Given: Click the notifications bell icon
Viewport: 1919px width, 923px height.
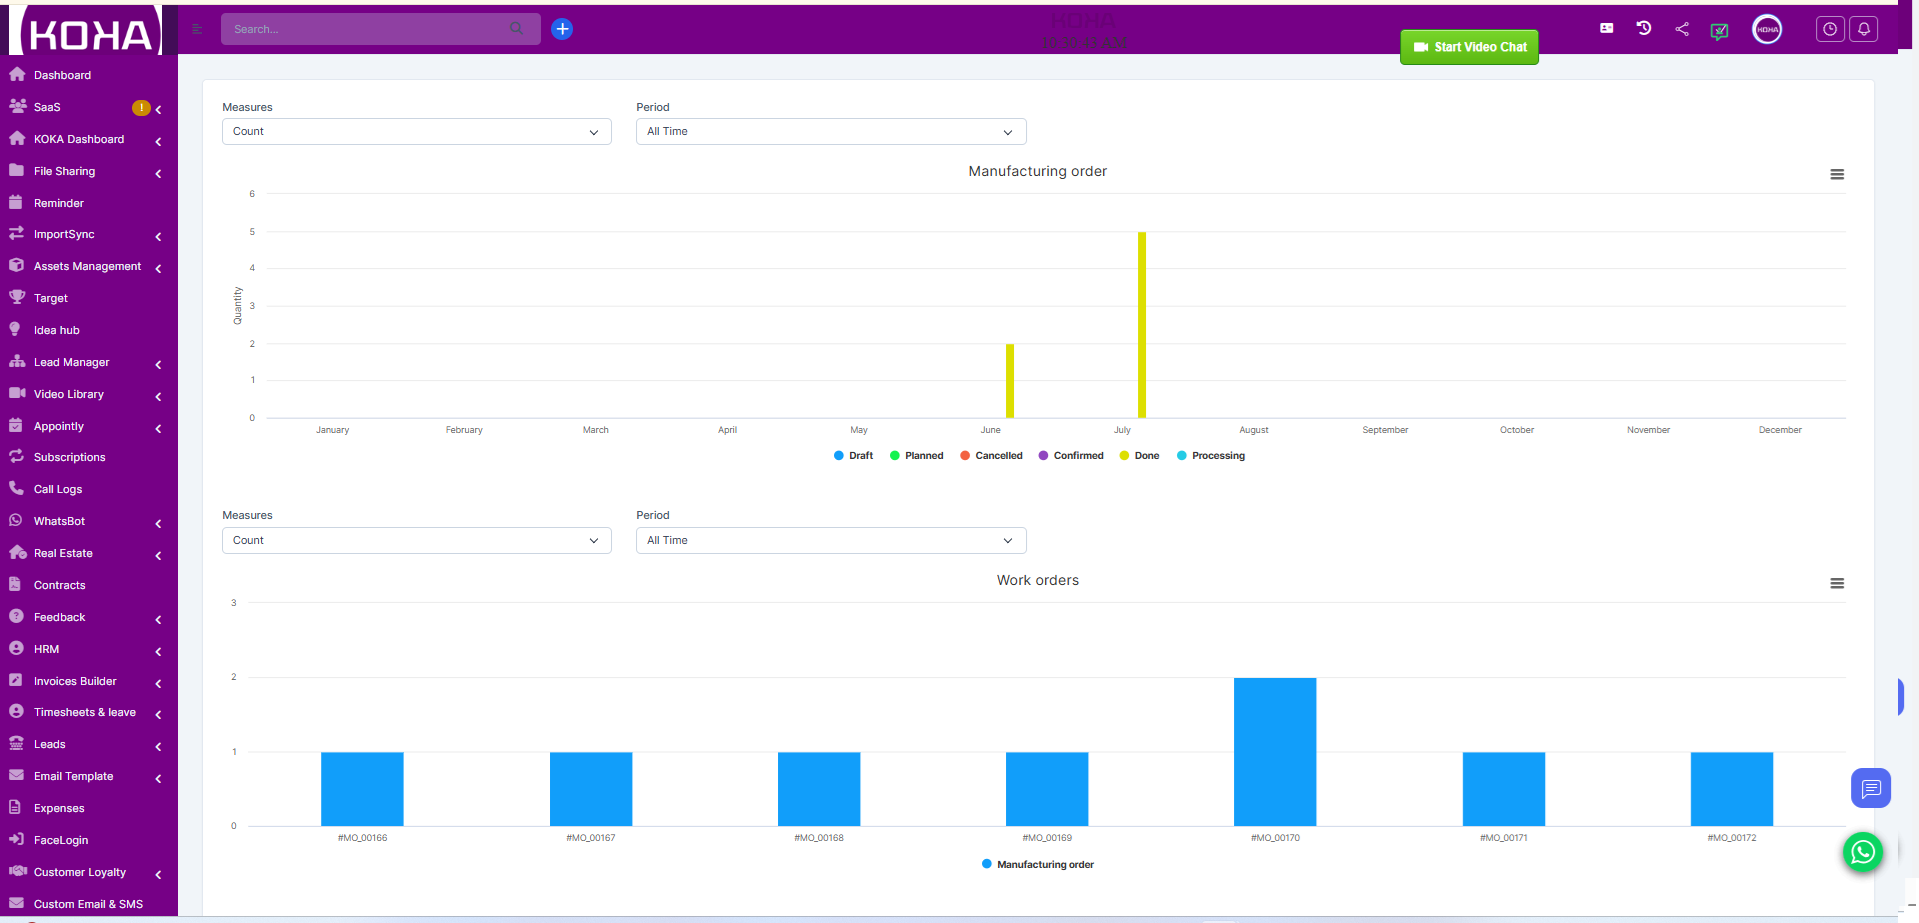Looking at the screenshot, I should click(x=1863, y=29).
